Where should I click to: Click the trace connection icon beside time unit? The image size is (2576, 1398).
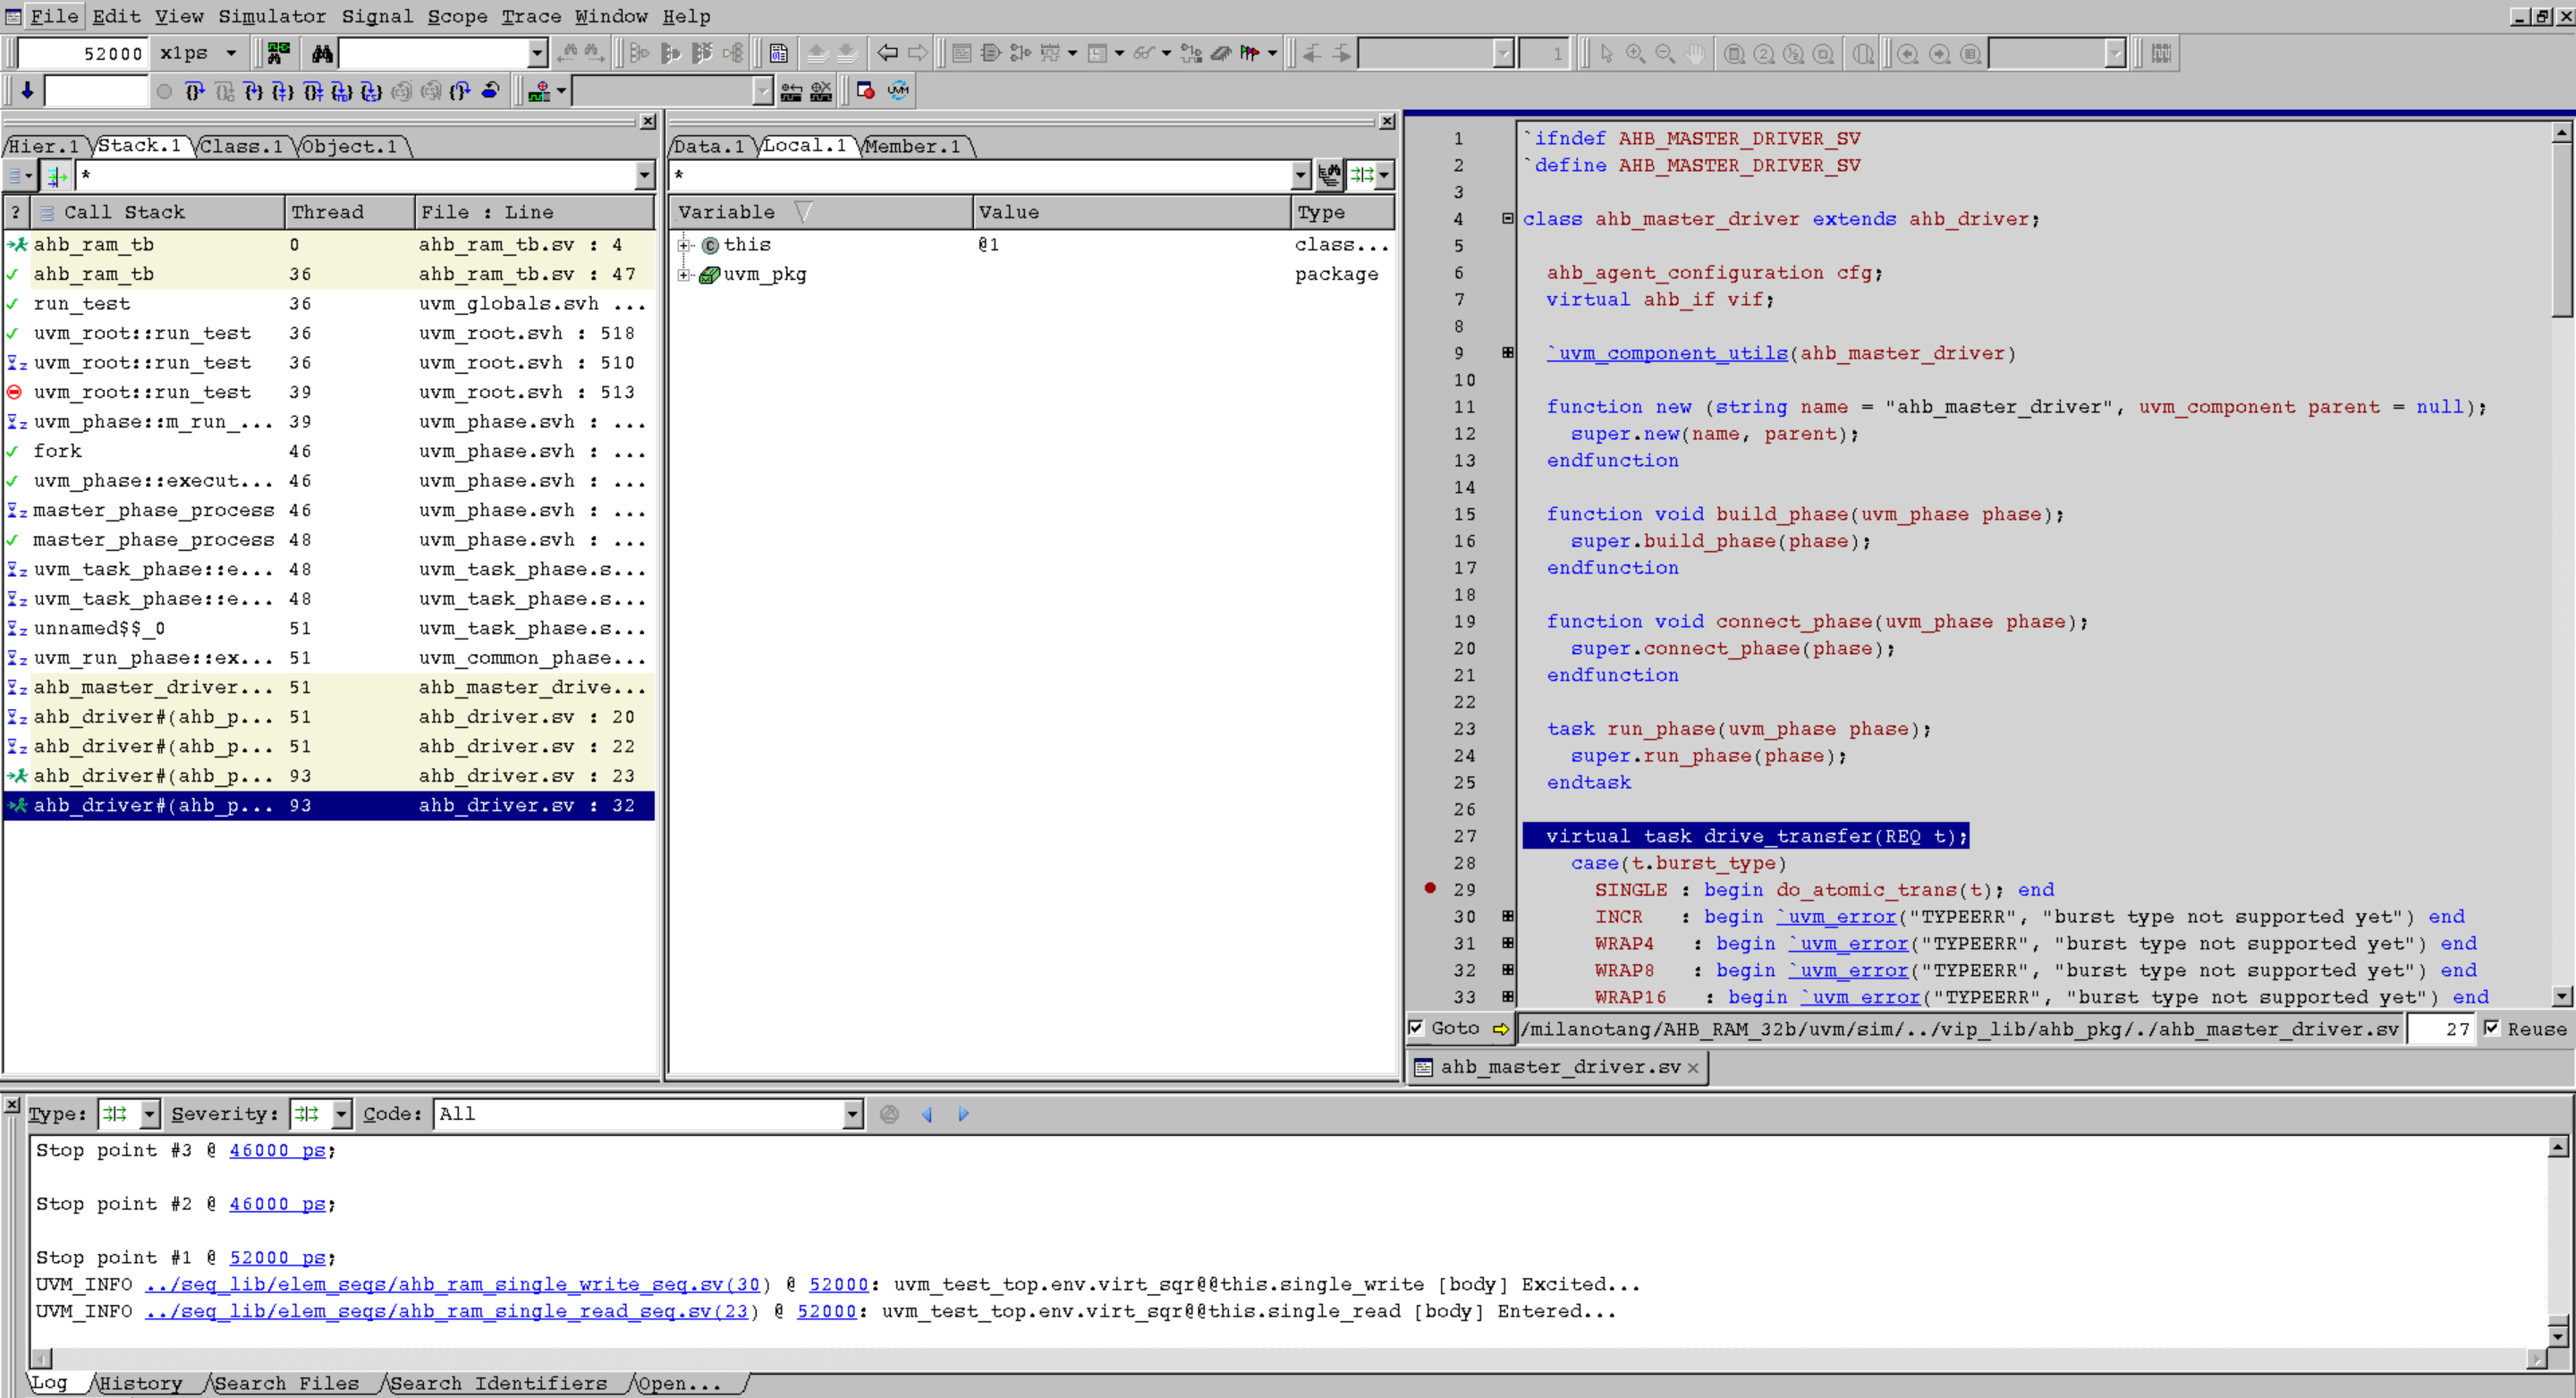pyautogui.click(x=278, y=53)
